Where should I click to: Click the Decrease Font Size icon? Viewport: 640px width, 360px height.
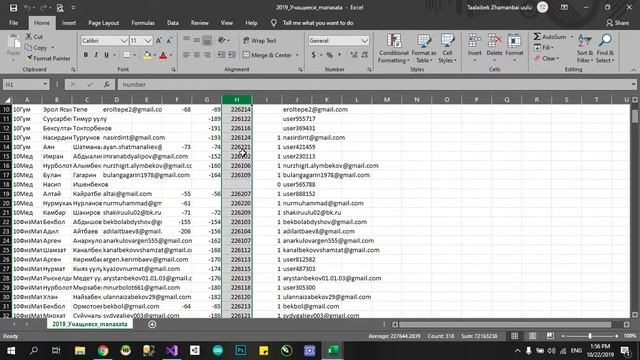[169, 40]
